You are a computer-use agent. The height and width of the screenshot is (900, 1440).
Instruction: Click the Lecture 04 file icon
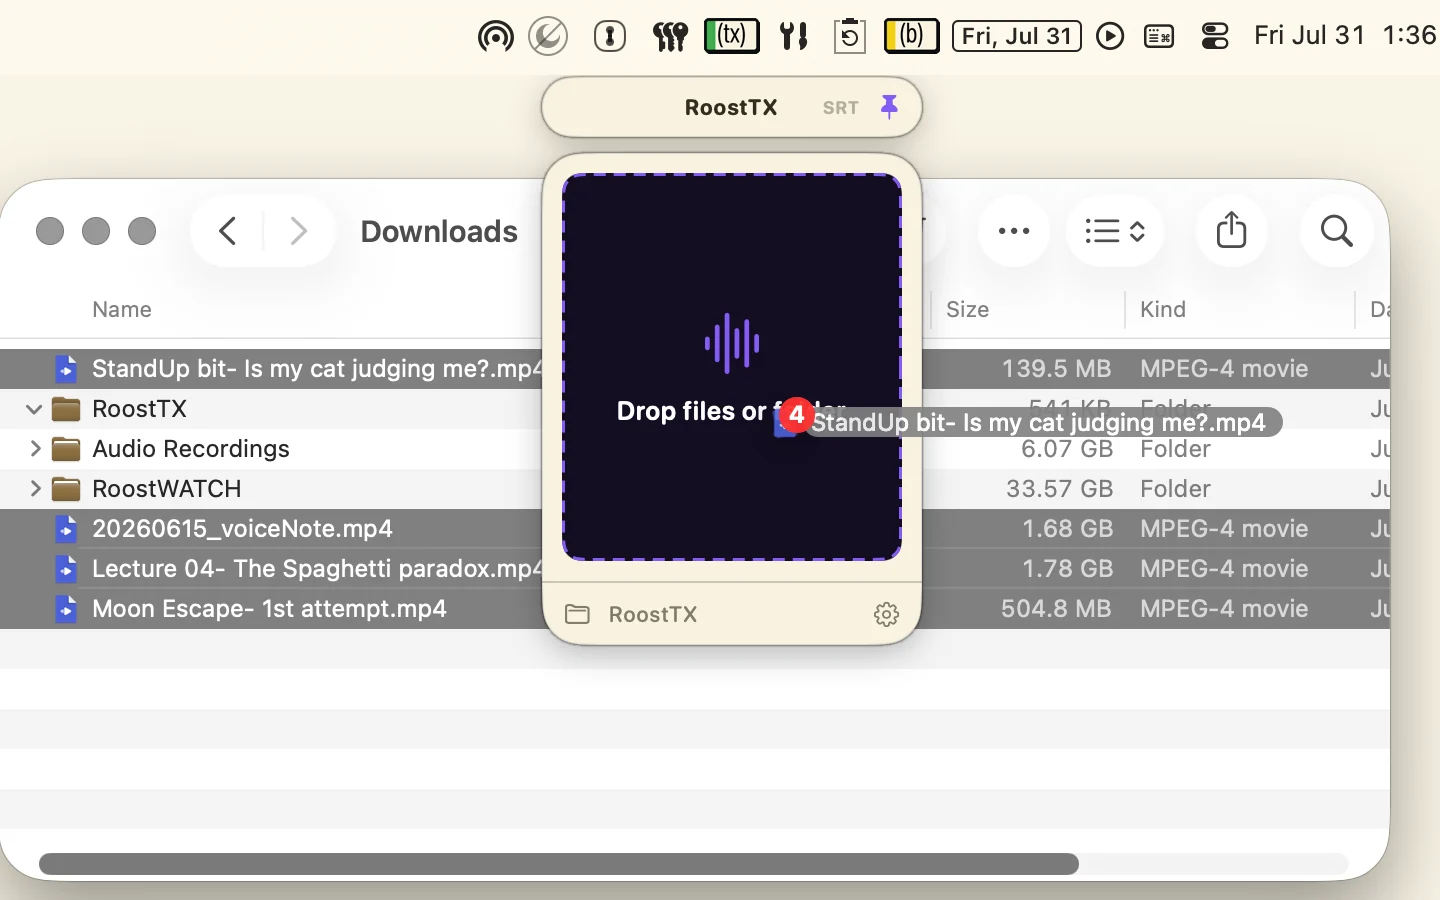pos(66,569)
